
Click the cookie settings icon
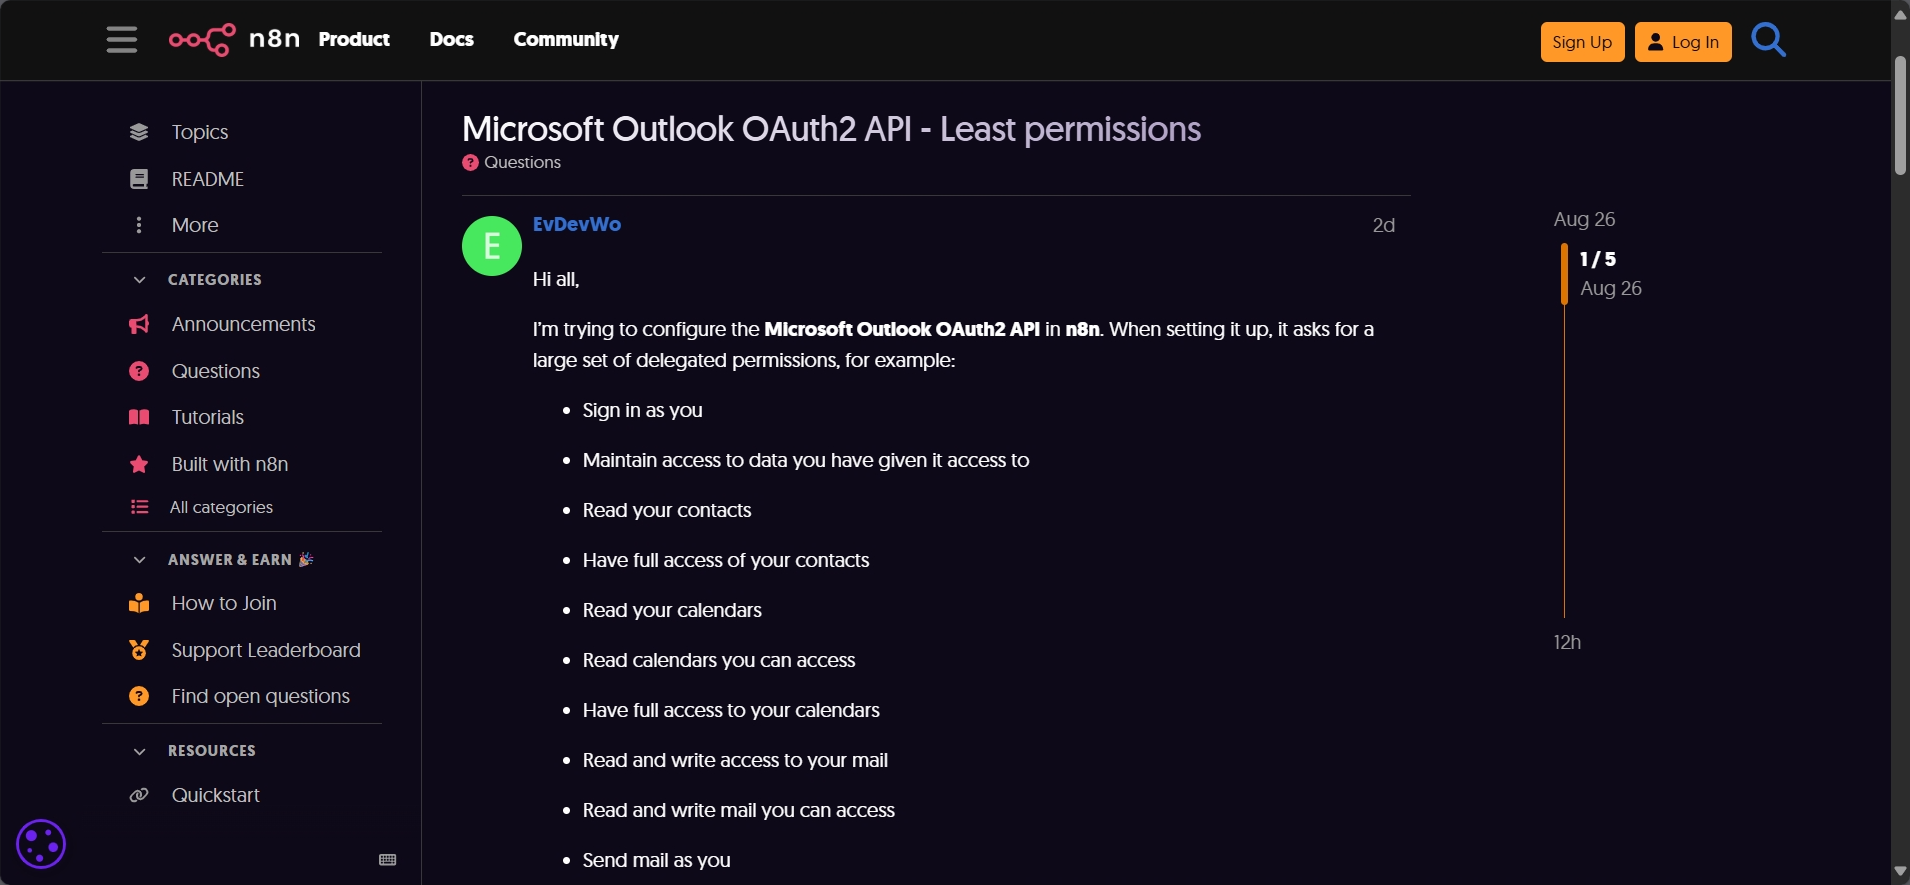click(41, 844)
